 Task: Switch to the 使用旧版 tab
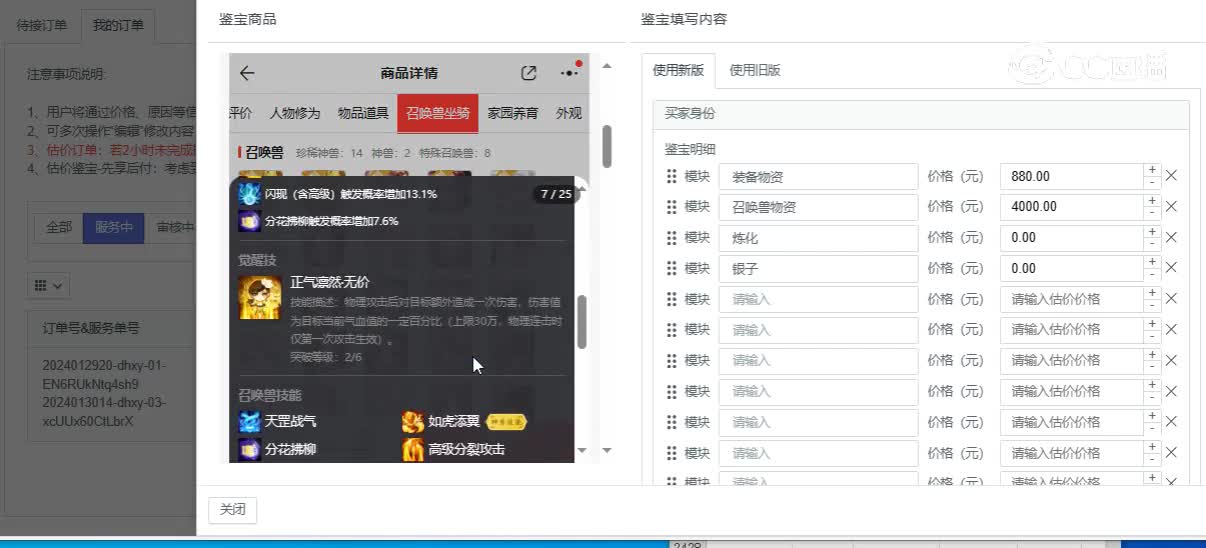click(755, 70)
